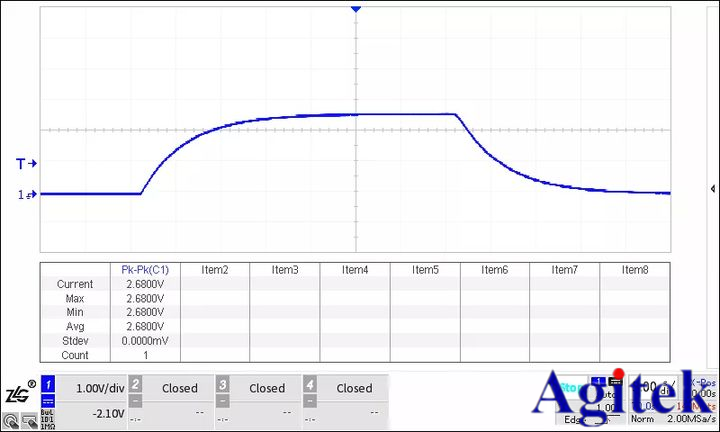Click the Closed label for channel 3

[267, 388]
